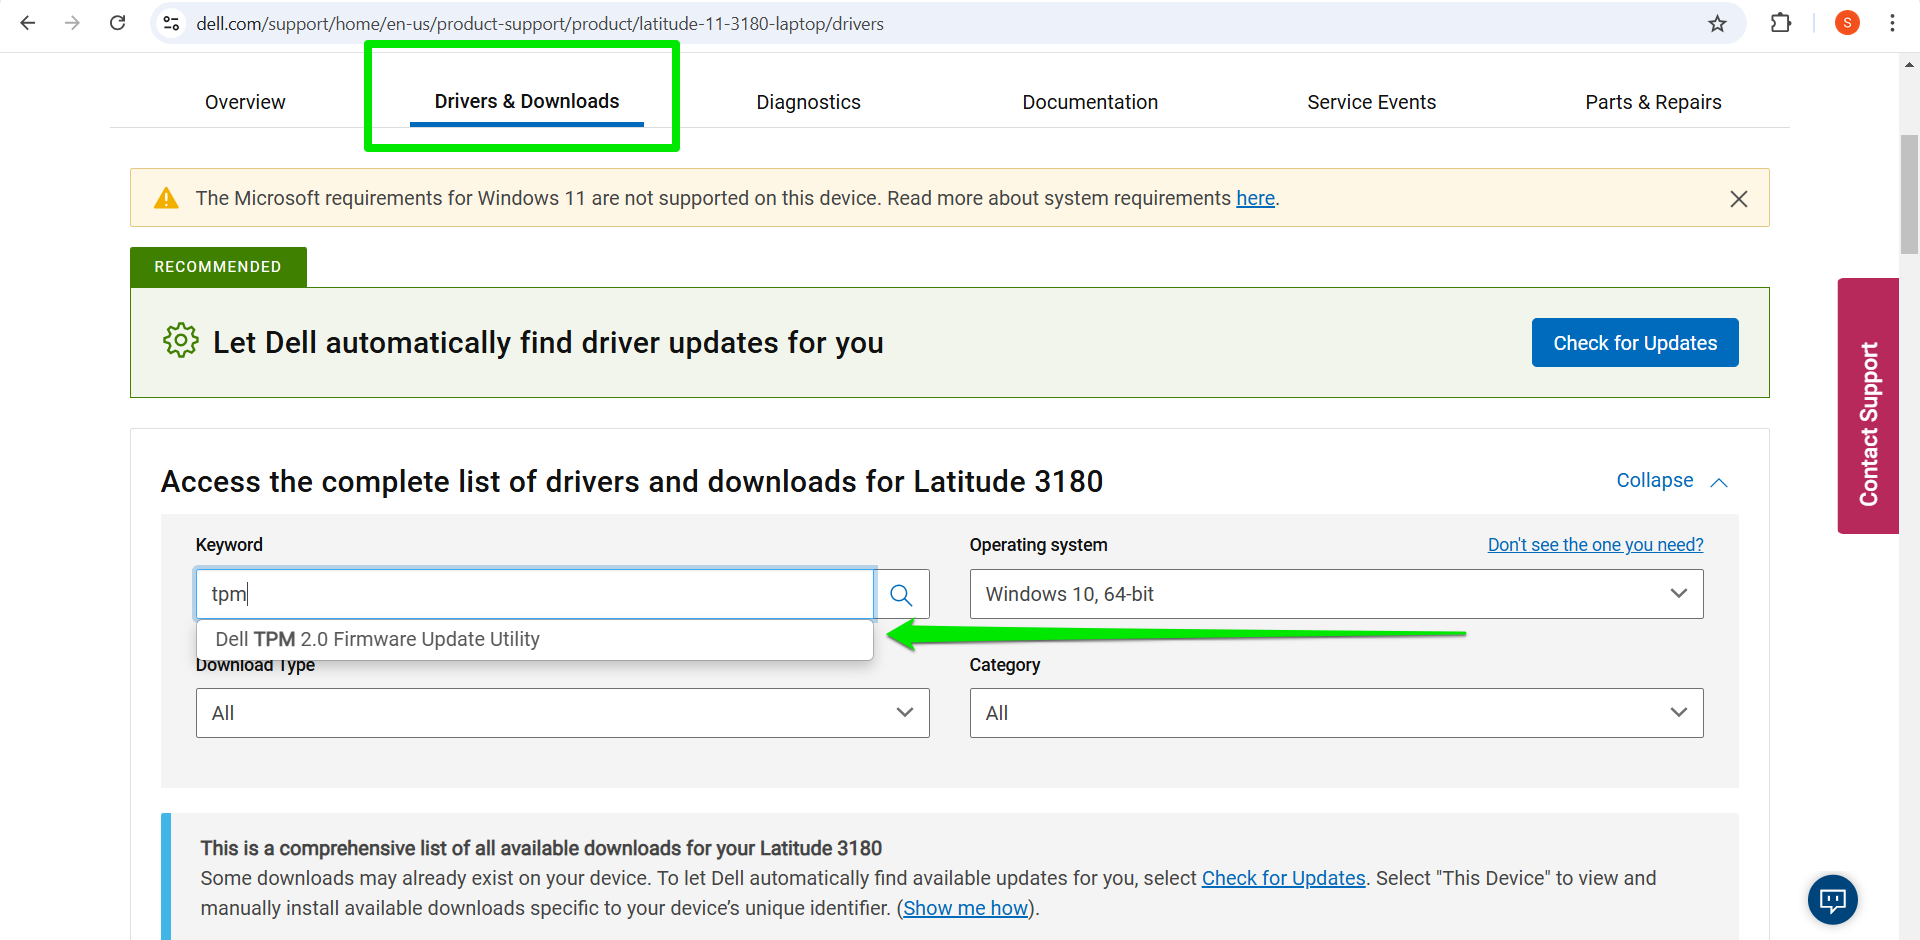Image resolution: width=1920 pixels, height=940 pixels.
Task: Click the RECOMMENDED green label
Action: pyautogui.click(x=218, y=267)
